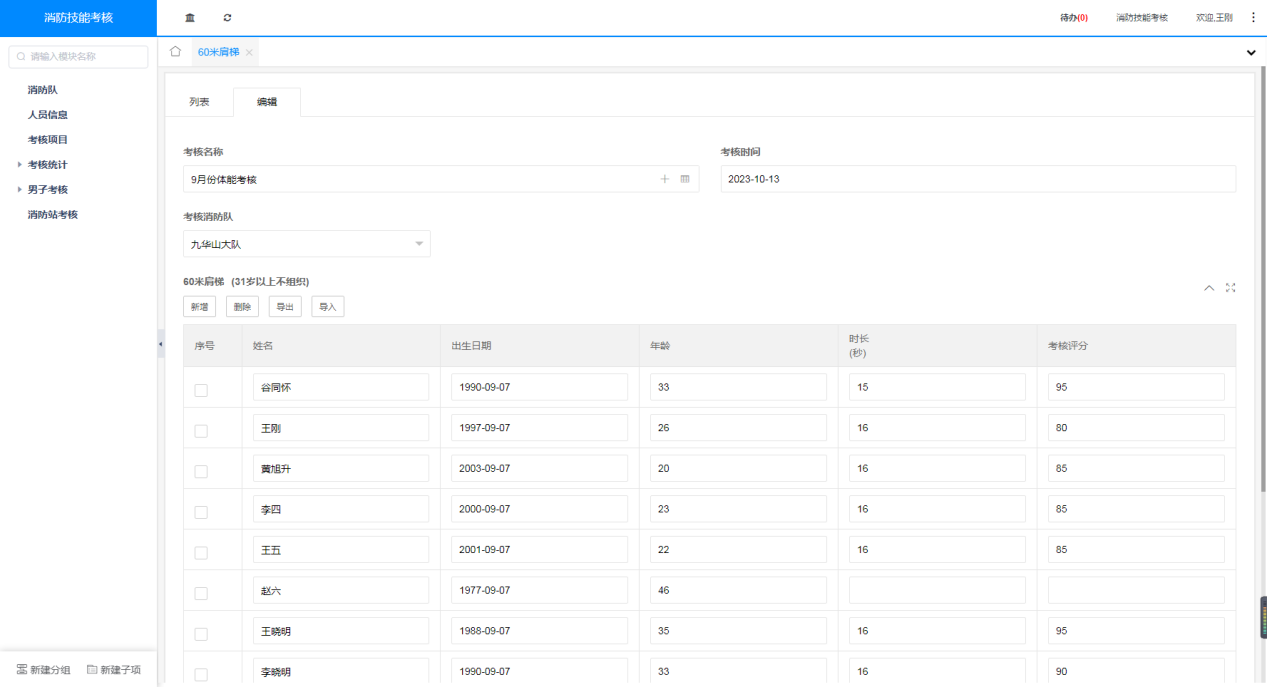Open 人员信息 in the sidebar
Image resolution: width=1267 pixels, height=687 pixels.
47,115
